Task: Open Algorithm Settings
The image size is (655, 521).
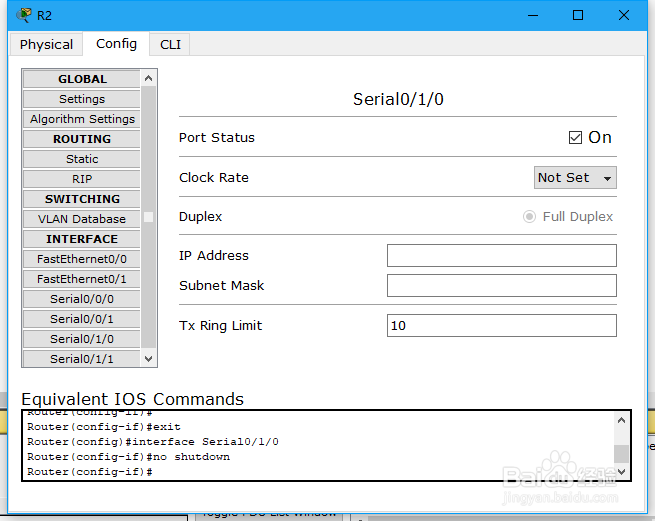Action: point(82,119)
